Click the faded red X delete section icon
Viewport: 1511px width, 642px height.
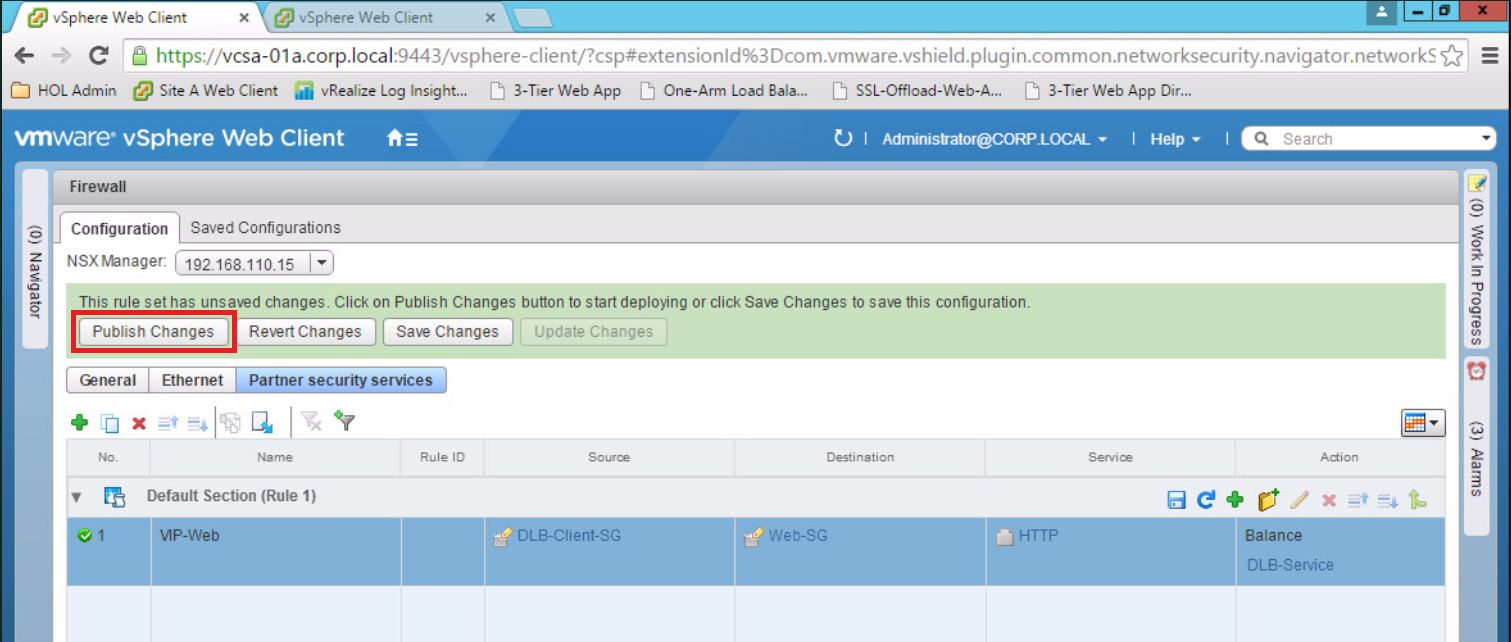click(1329, 500)
